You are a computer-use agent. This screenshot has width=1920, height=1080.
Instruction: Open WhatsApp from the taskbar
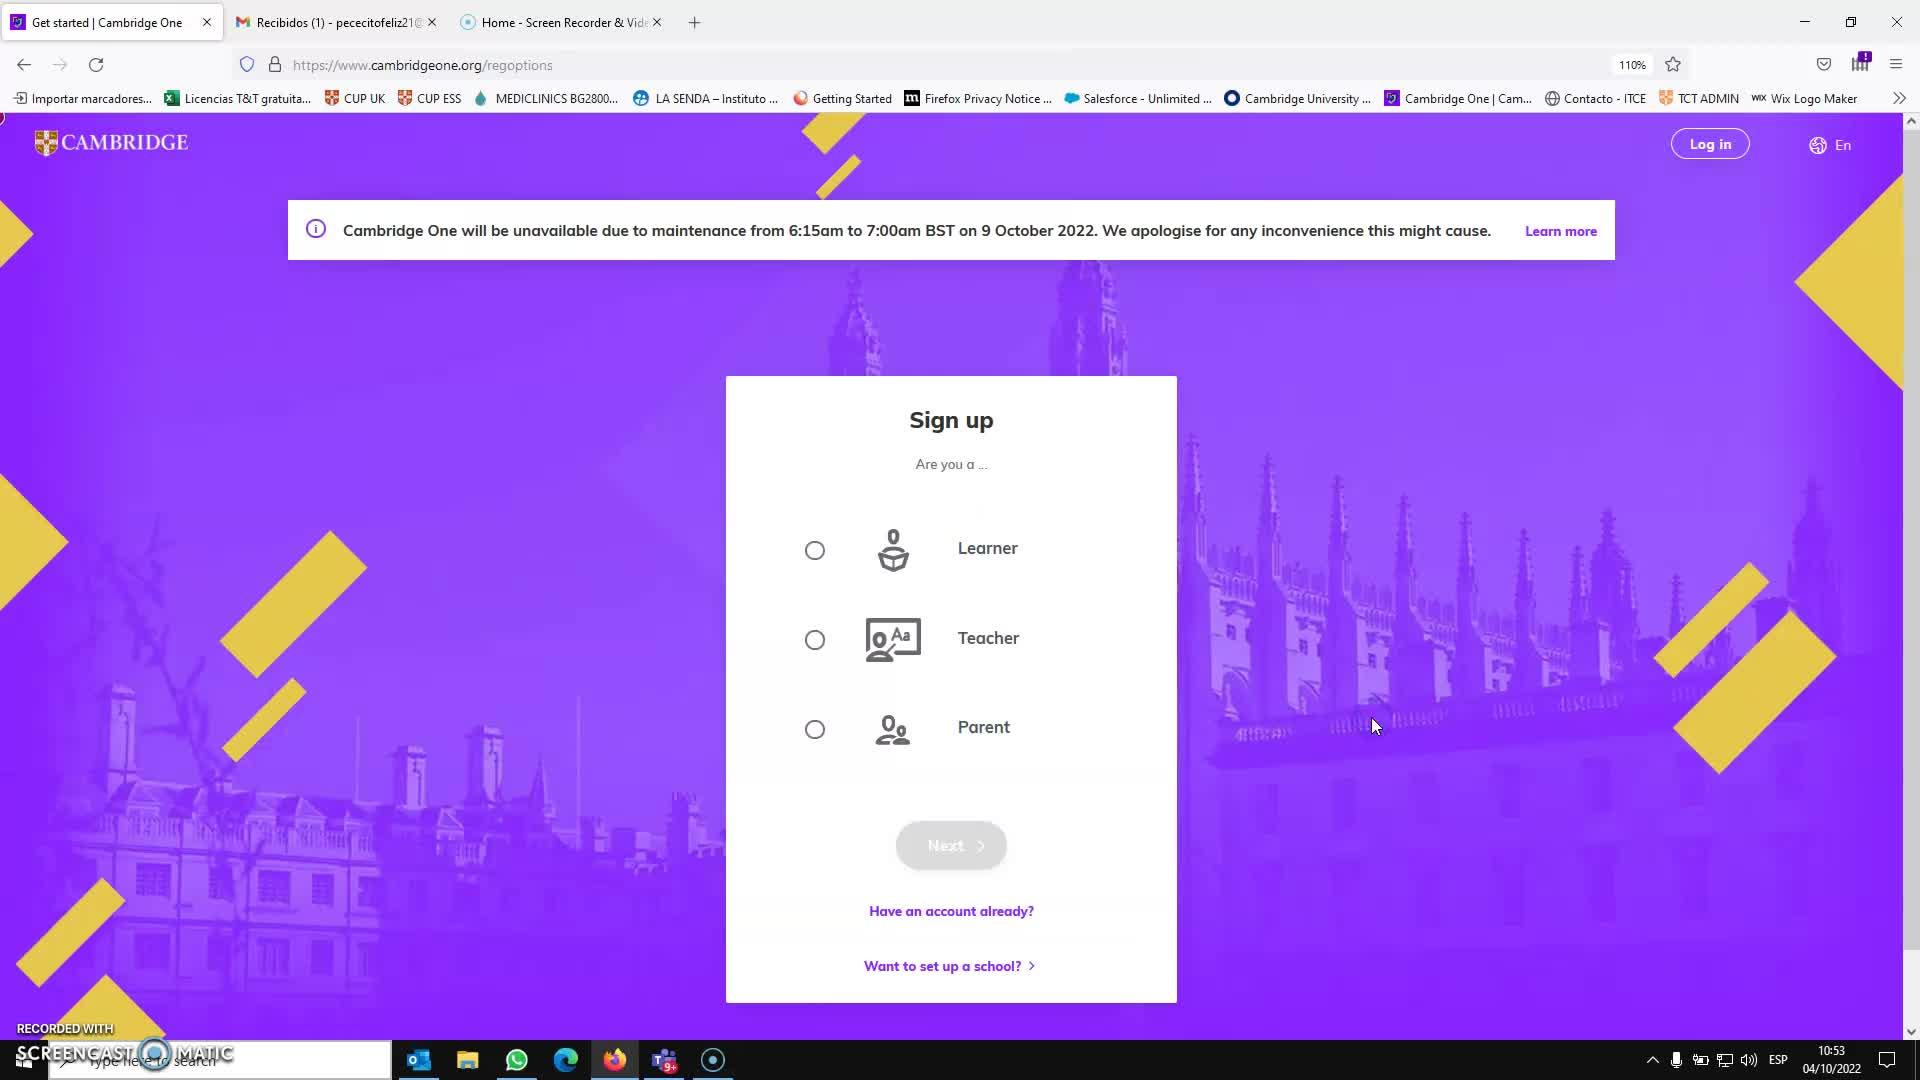pos(517,1060)
